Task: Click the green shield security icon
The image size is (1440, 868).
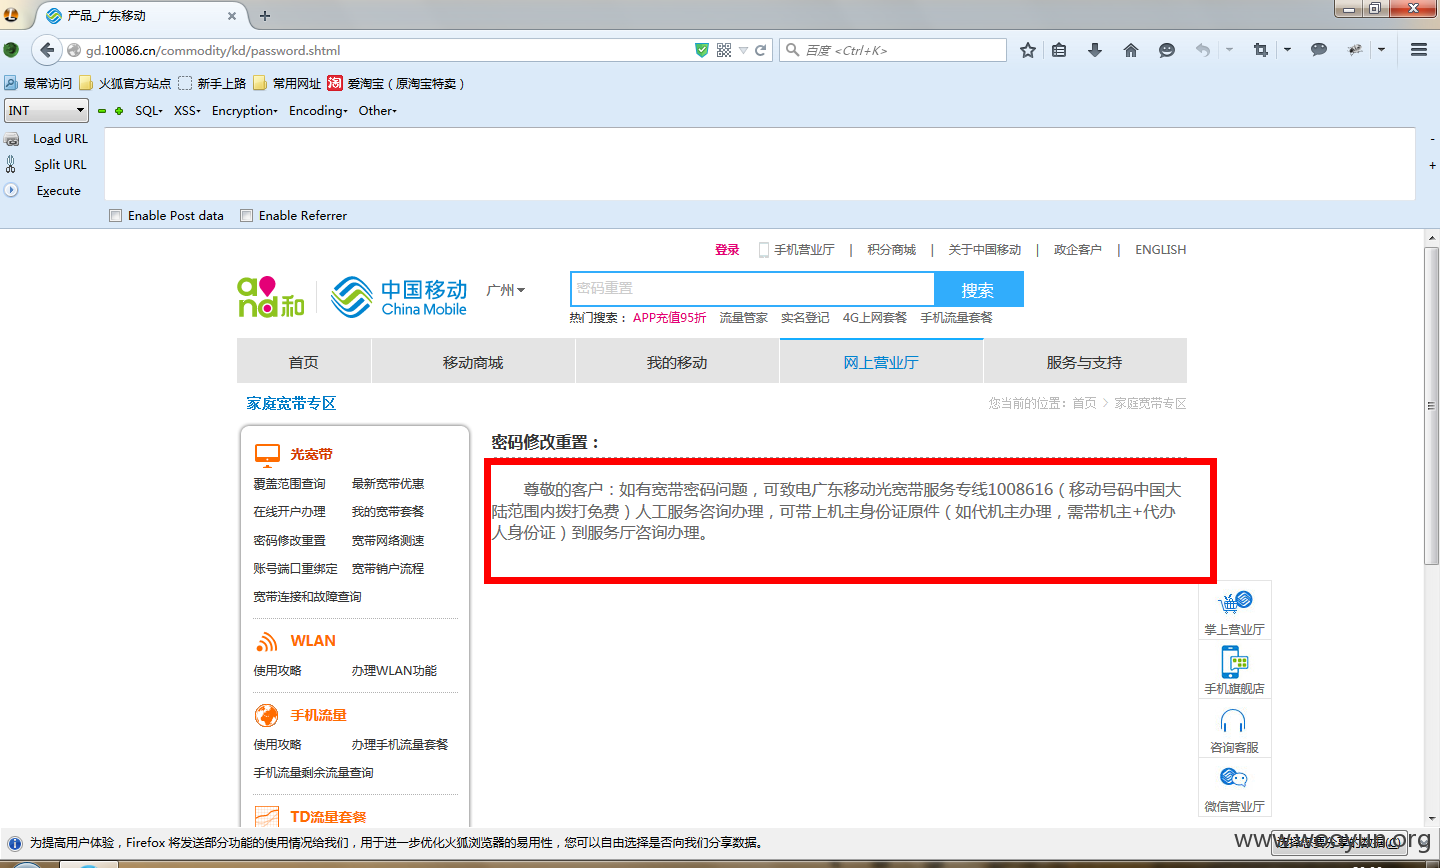Action: (x=702, y=50)
